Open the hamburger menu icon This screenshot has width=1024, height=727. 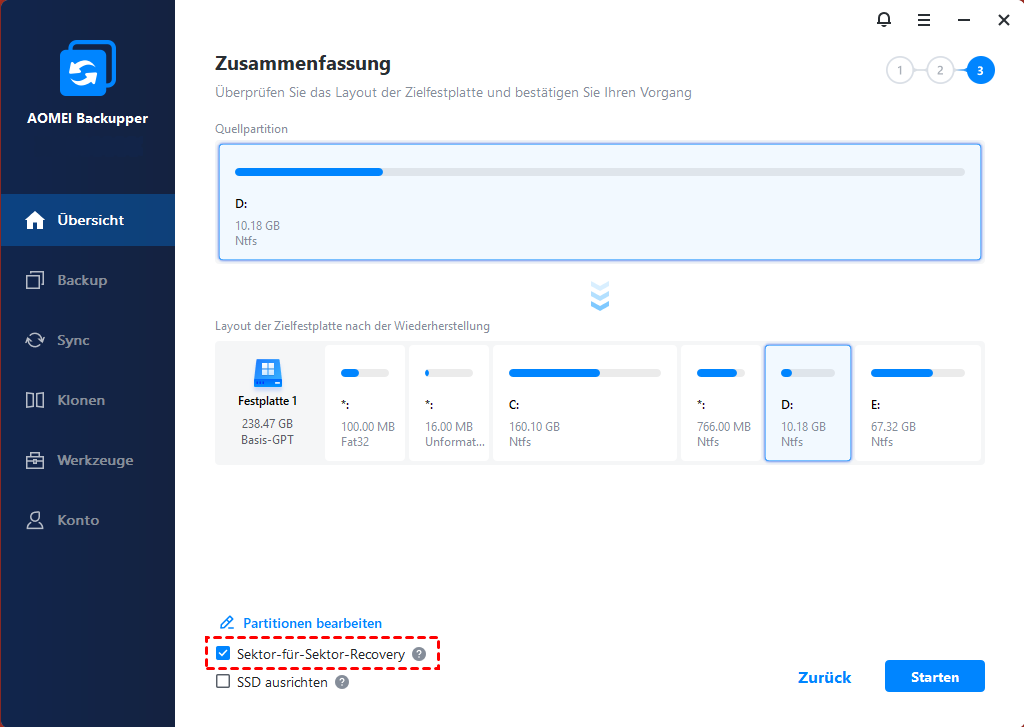[x=924, y=19]
